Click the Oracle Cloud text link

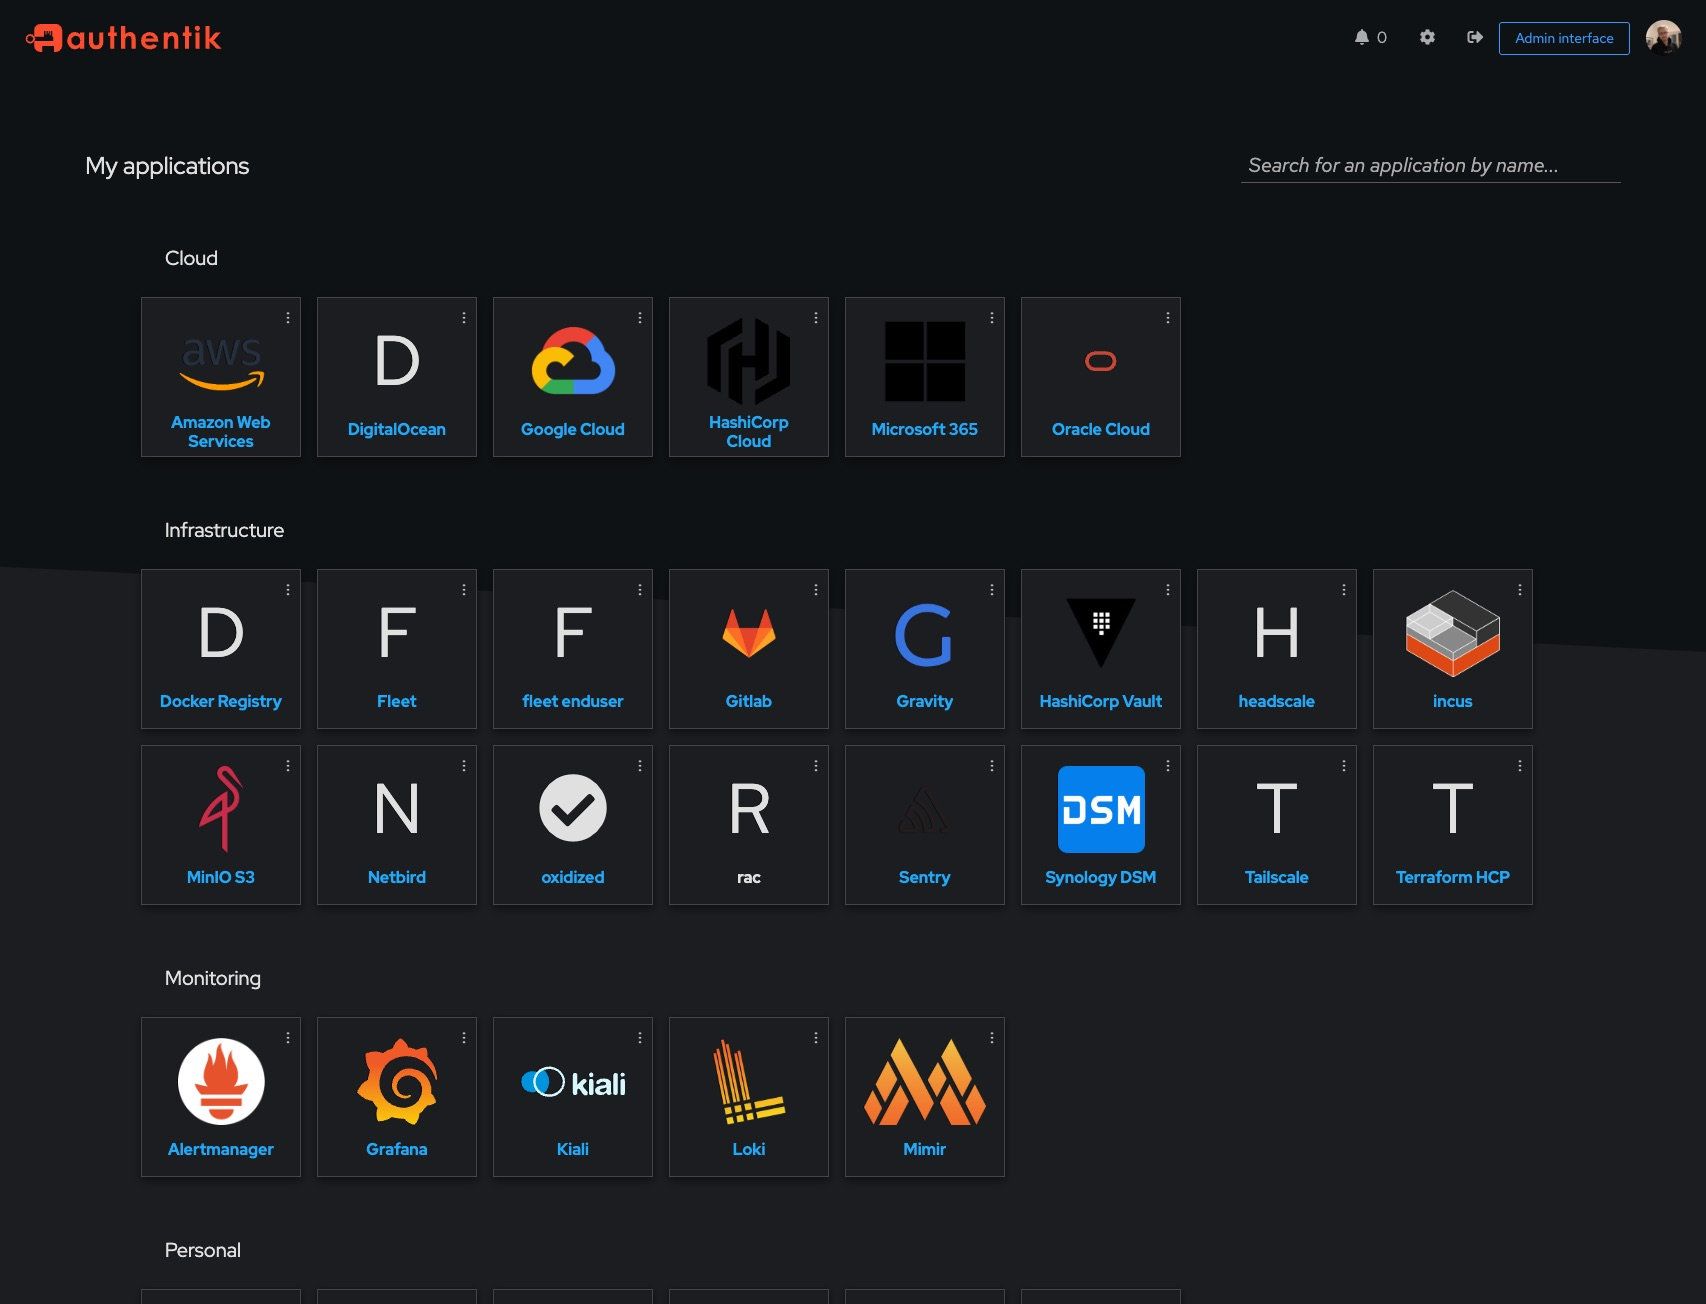coord(1101,429)
